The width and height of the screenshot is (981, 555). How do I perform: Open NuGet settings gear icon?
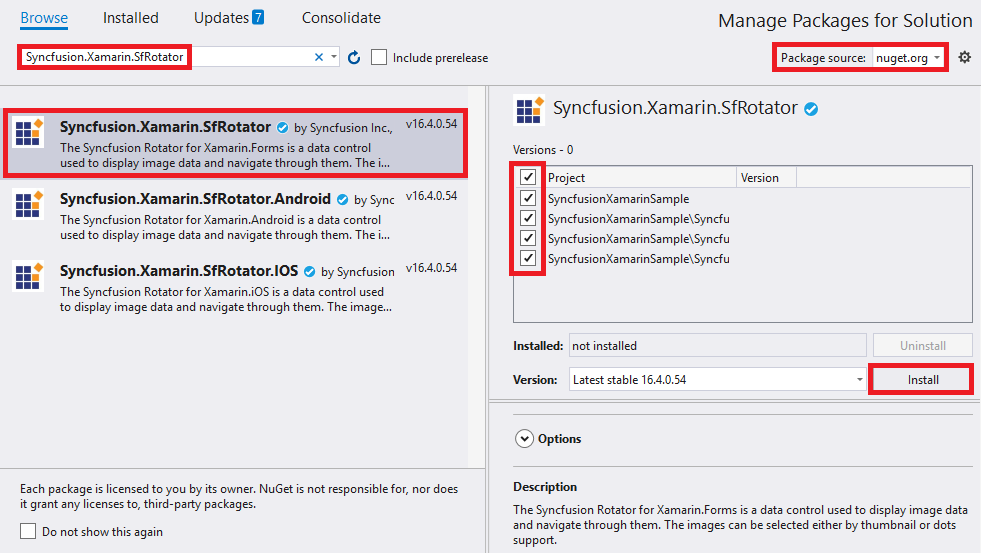coord(964,57)
